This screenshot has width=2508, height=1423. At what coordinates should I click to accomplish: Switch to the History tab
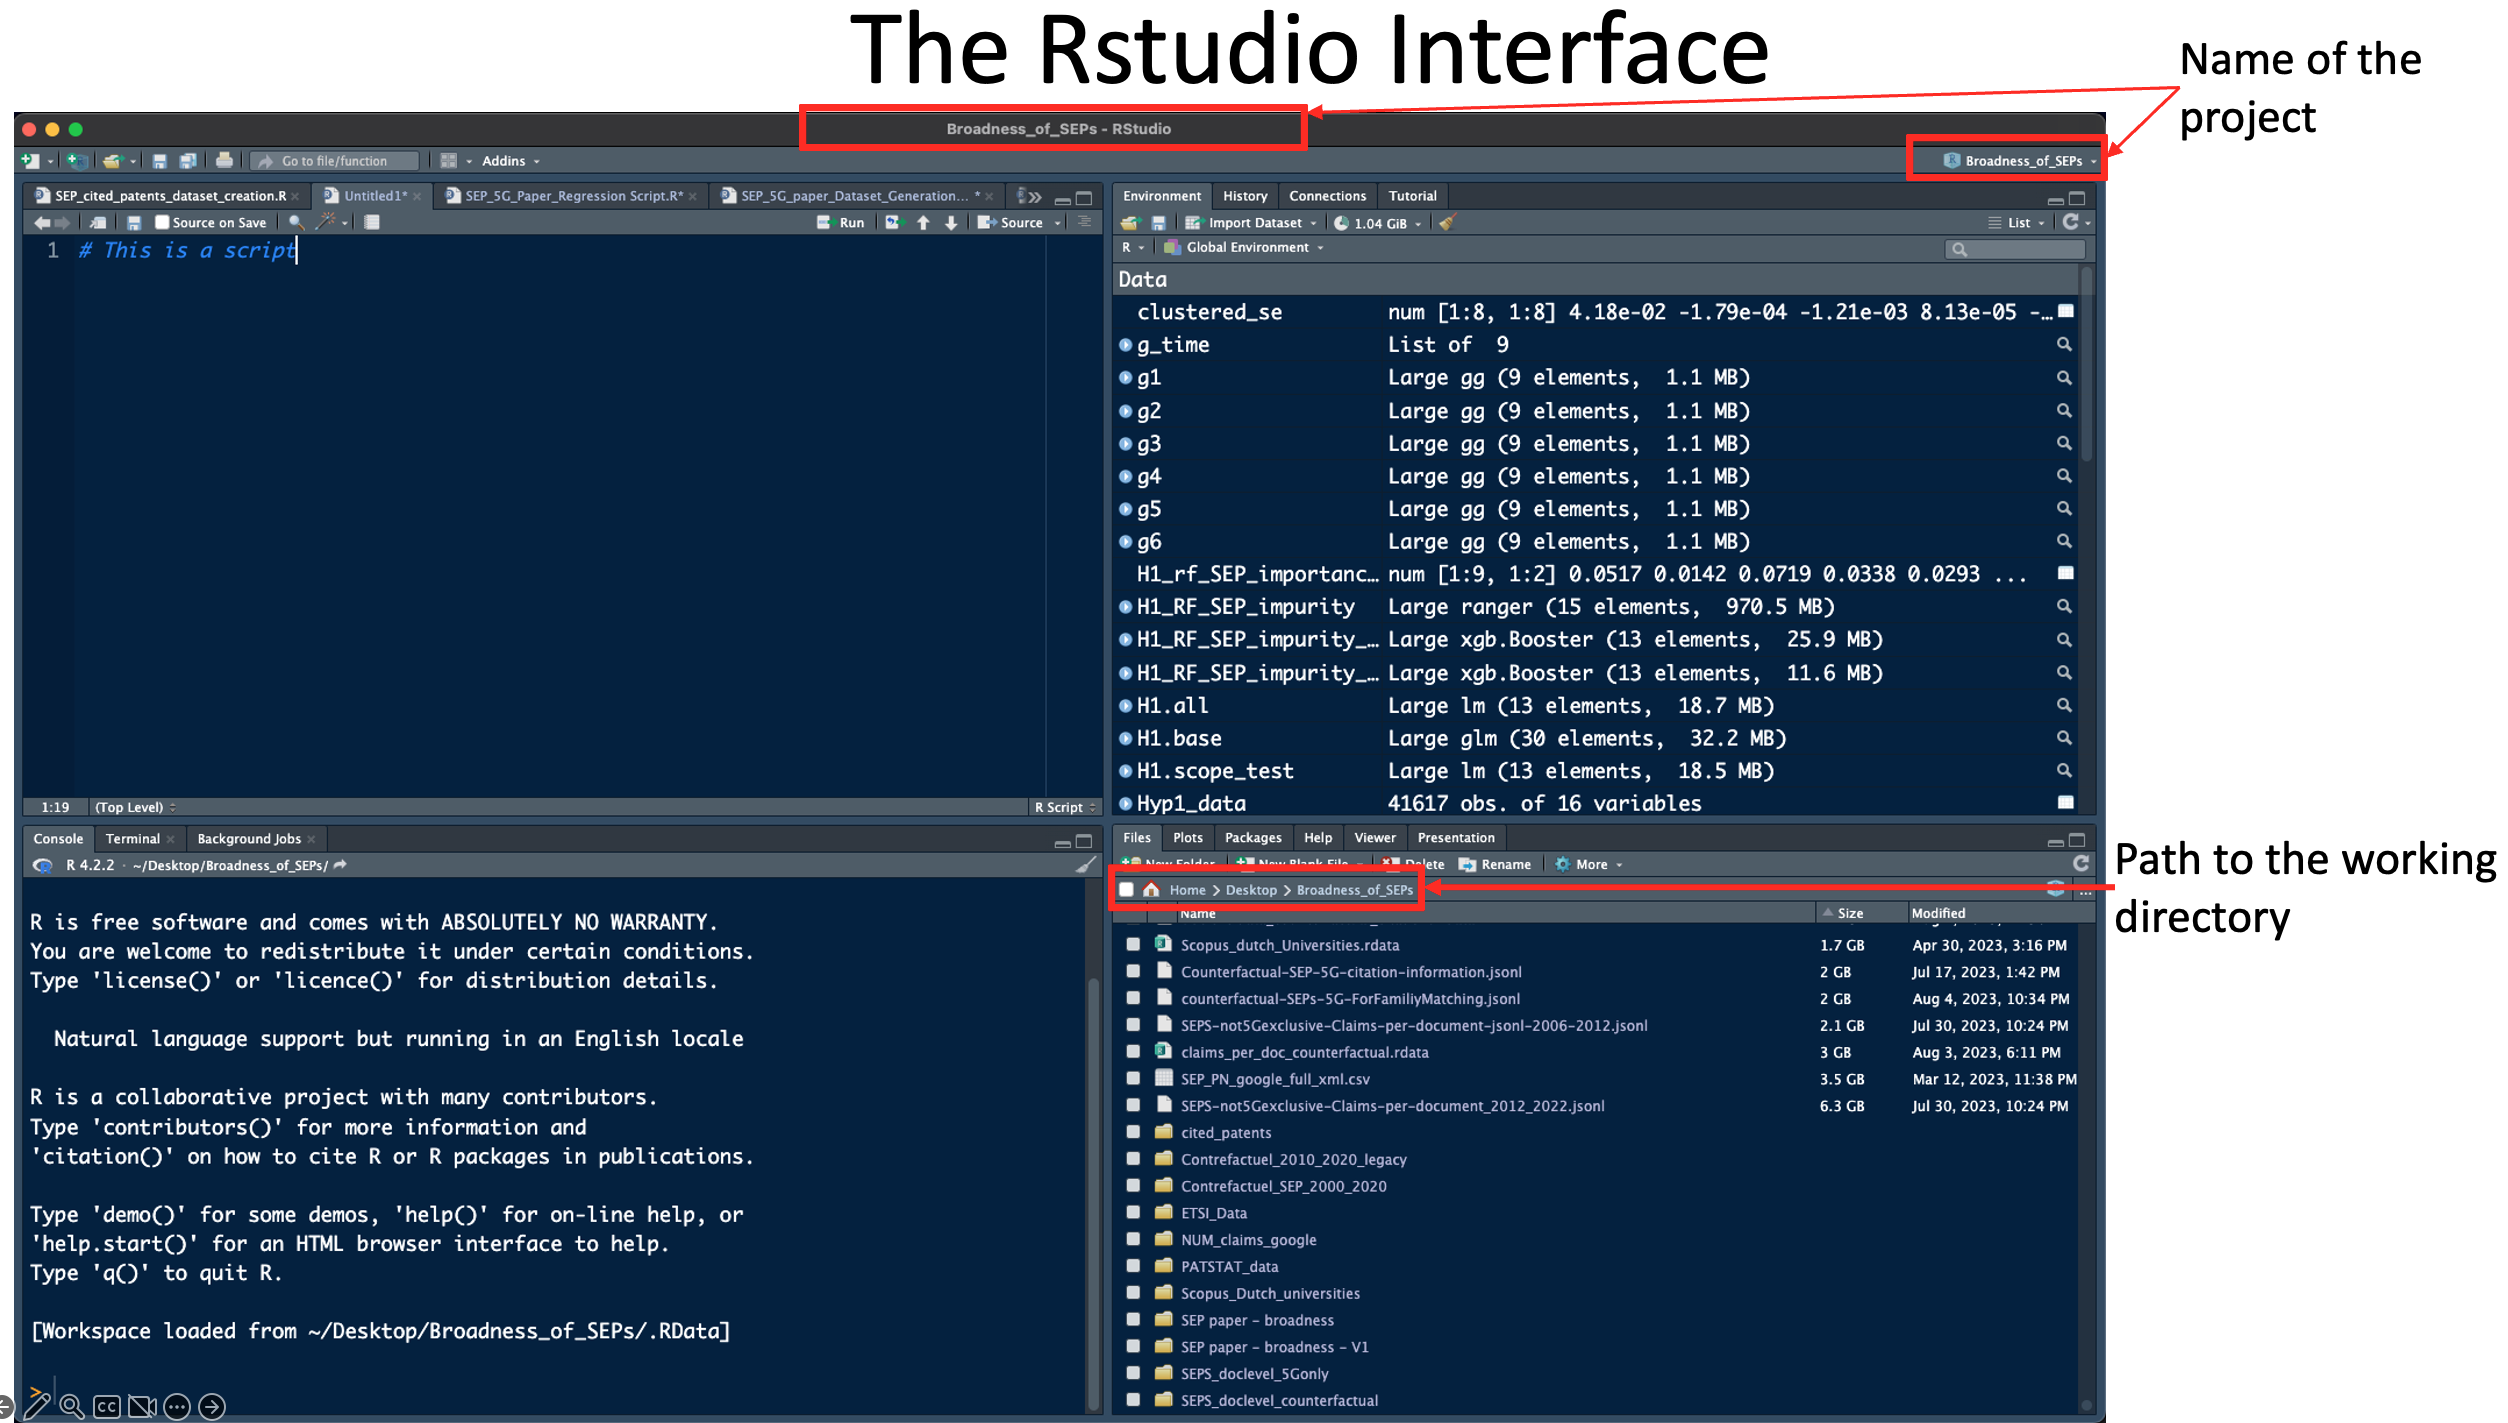[x=1244, y=196]
